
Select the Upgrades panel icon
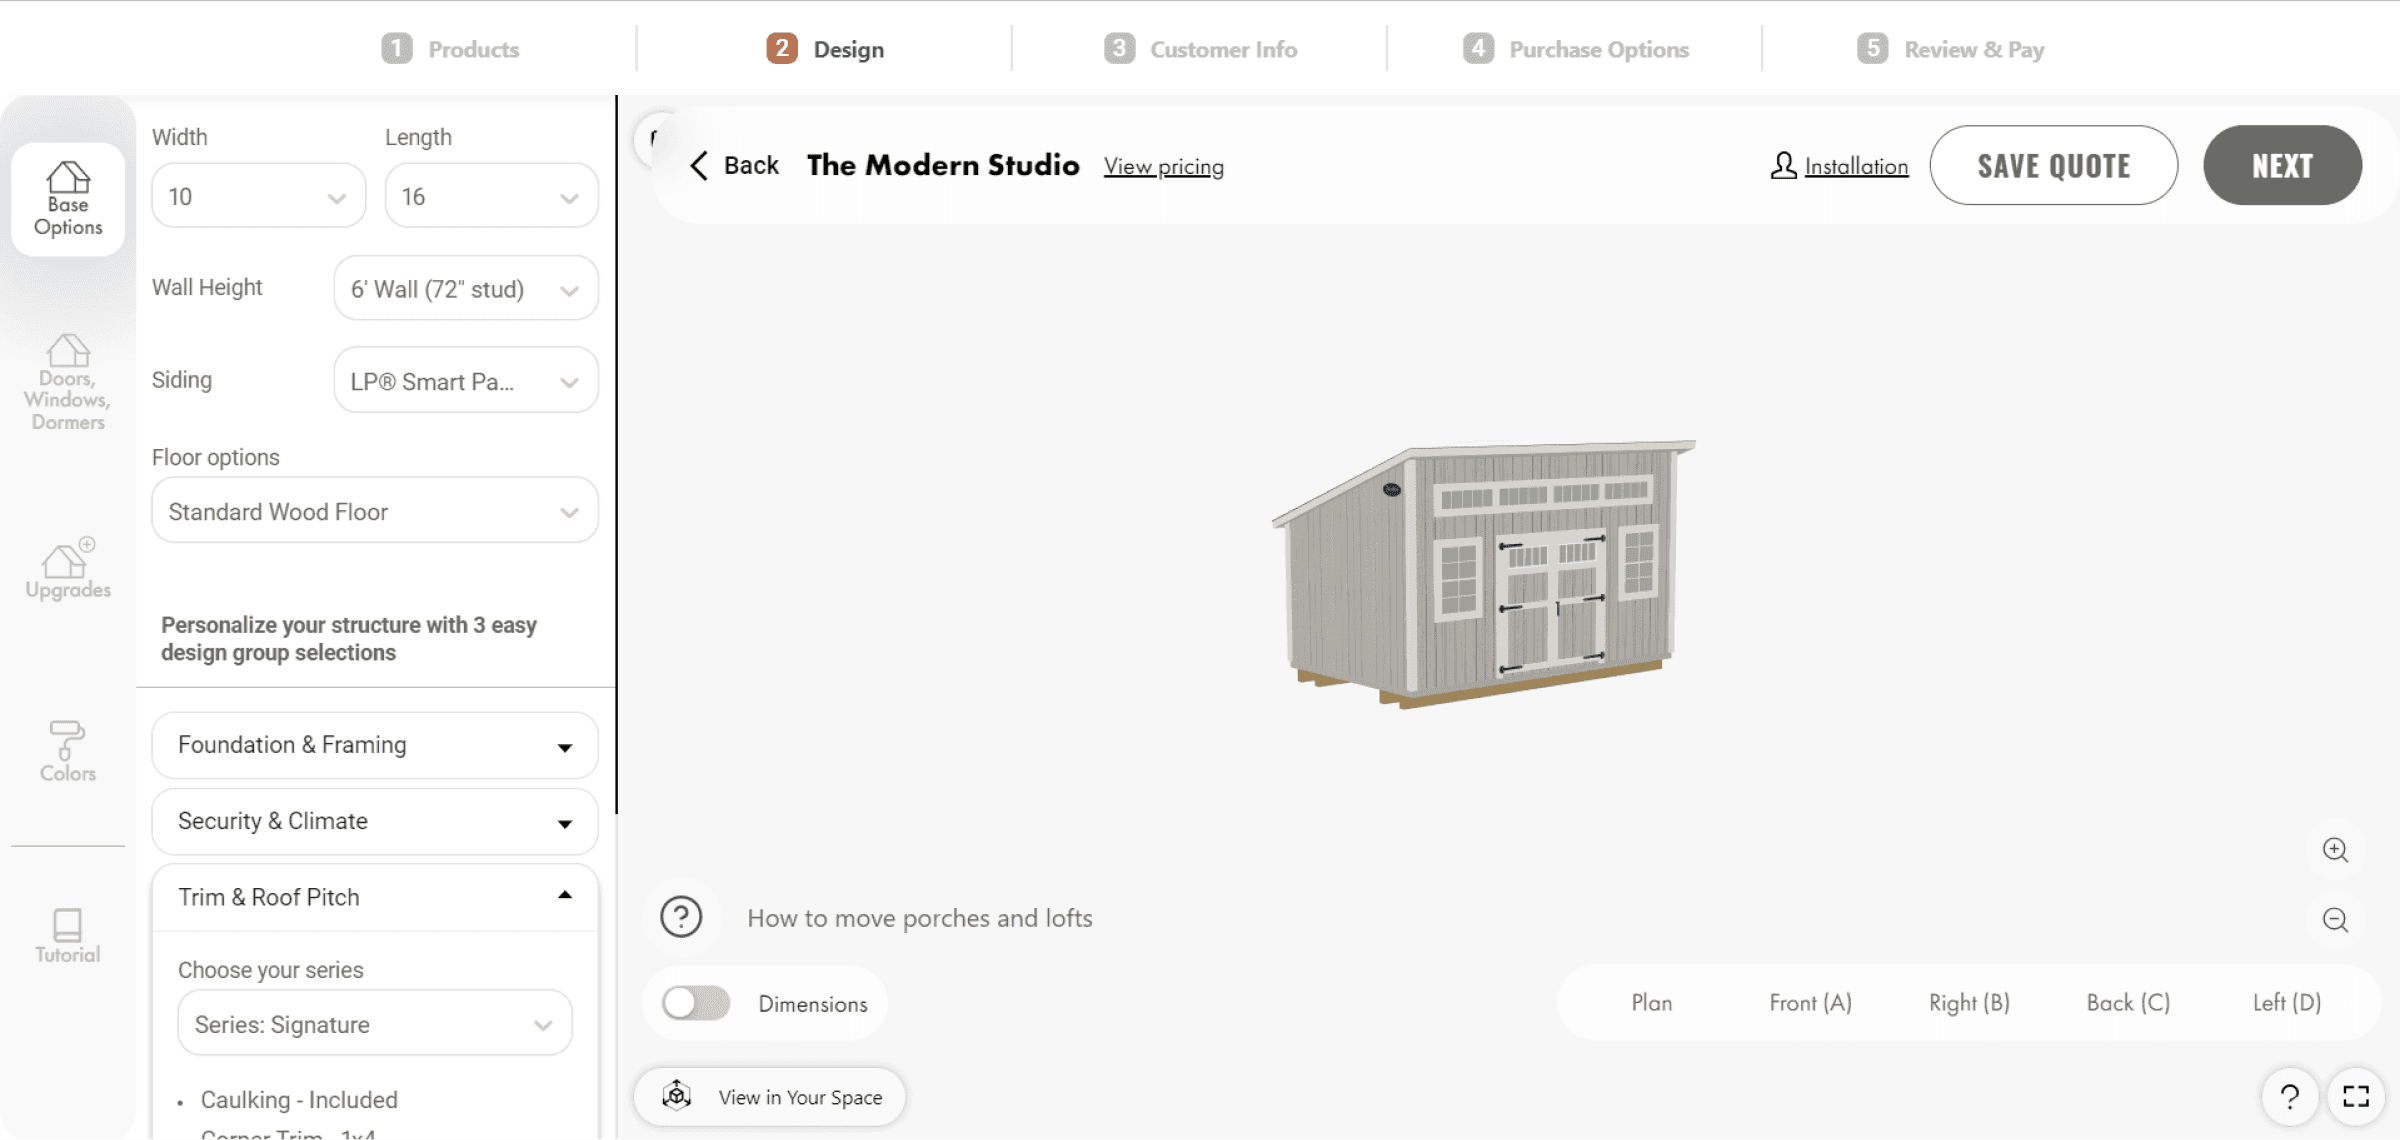click(x=67, y=568)
